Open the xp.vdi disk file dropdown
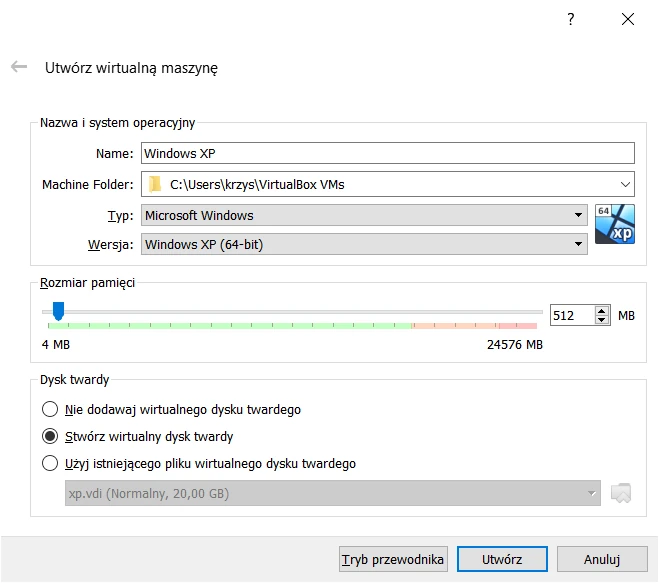 (332, 493)
